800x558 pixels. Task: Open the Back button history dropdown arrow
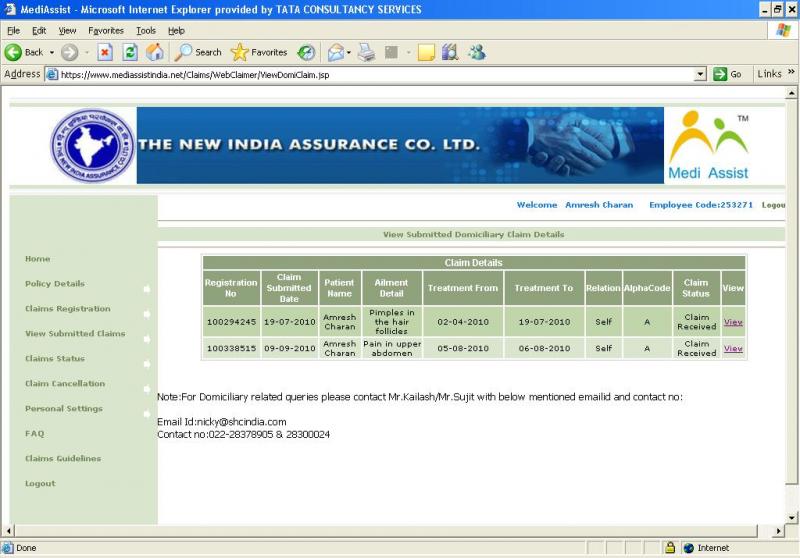coord(52,52)
